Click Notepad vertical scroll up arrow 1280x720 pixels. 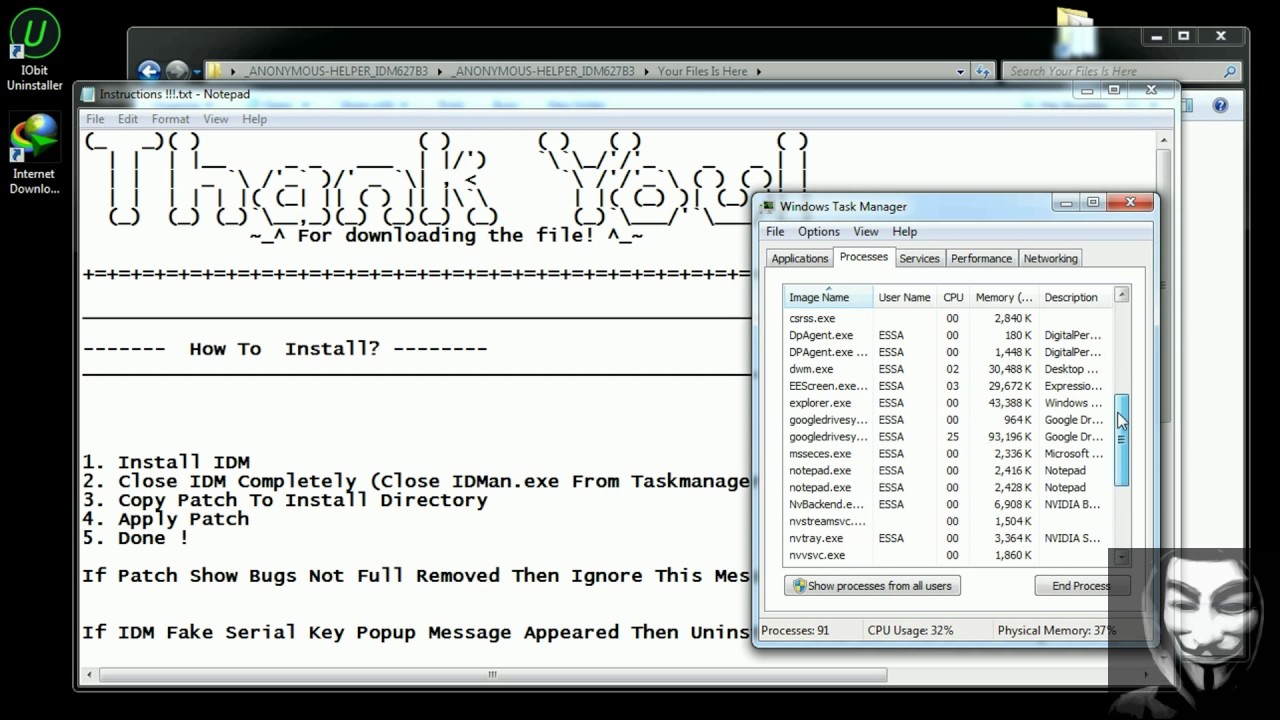pos(1163,141)
